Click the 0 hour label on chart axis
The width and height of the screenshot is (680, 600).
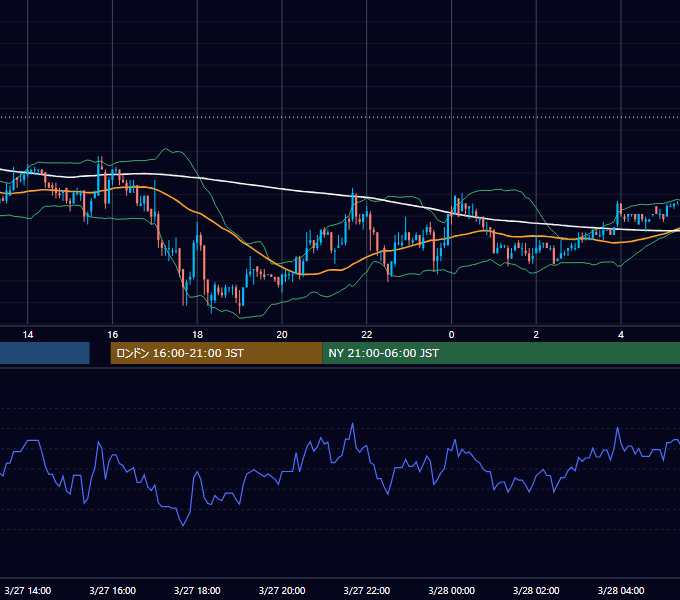[451, 335]
